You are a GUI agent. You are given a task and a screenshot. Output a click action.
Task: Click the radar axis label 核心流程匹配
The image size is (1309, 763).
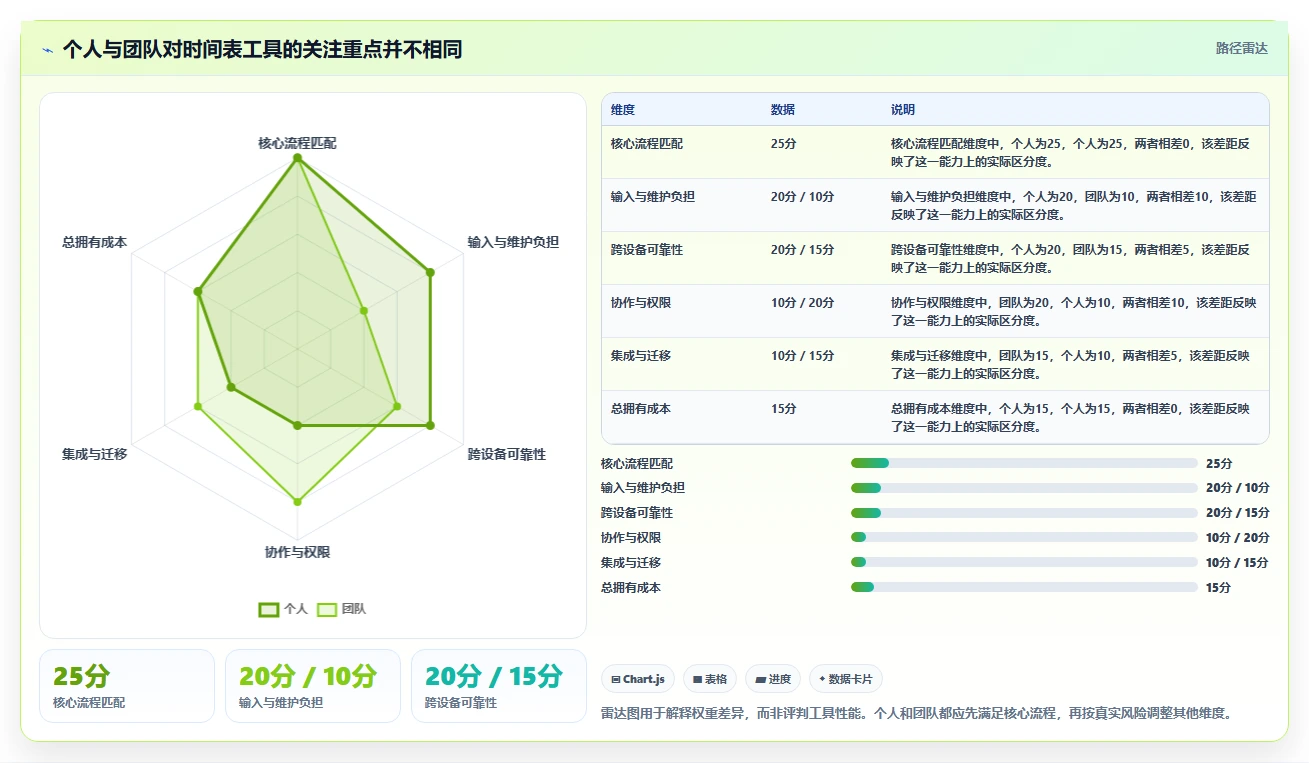click(x=297, y=143)
